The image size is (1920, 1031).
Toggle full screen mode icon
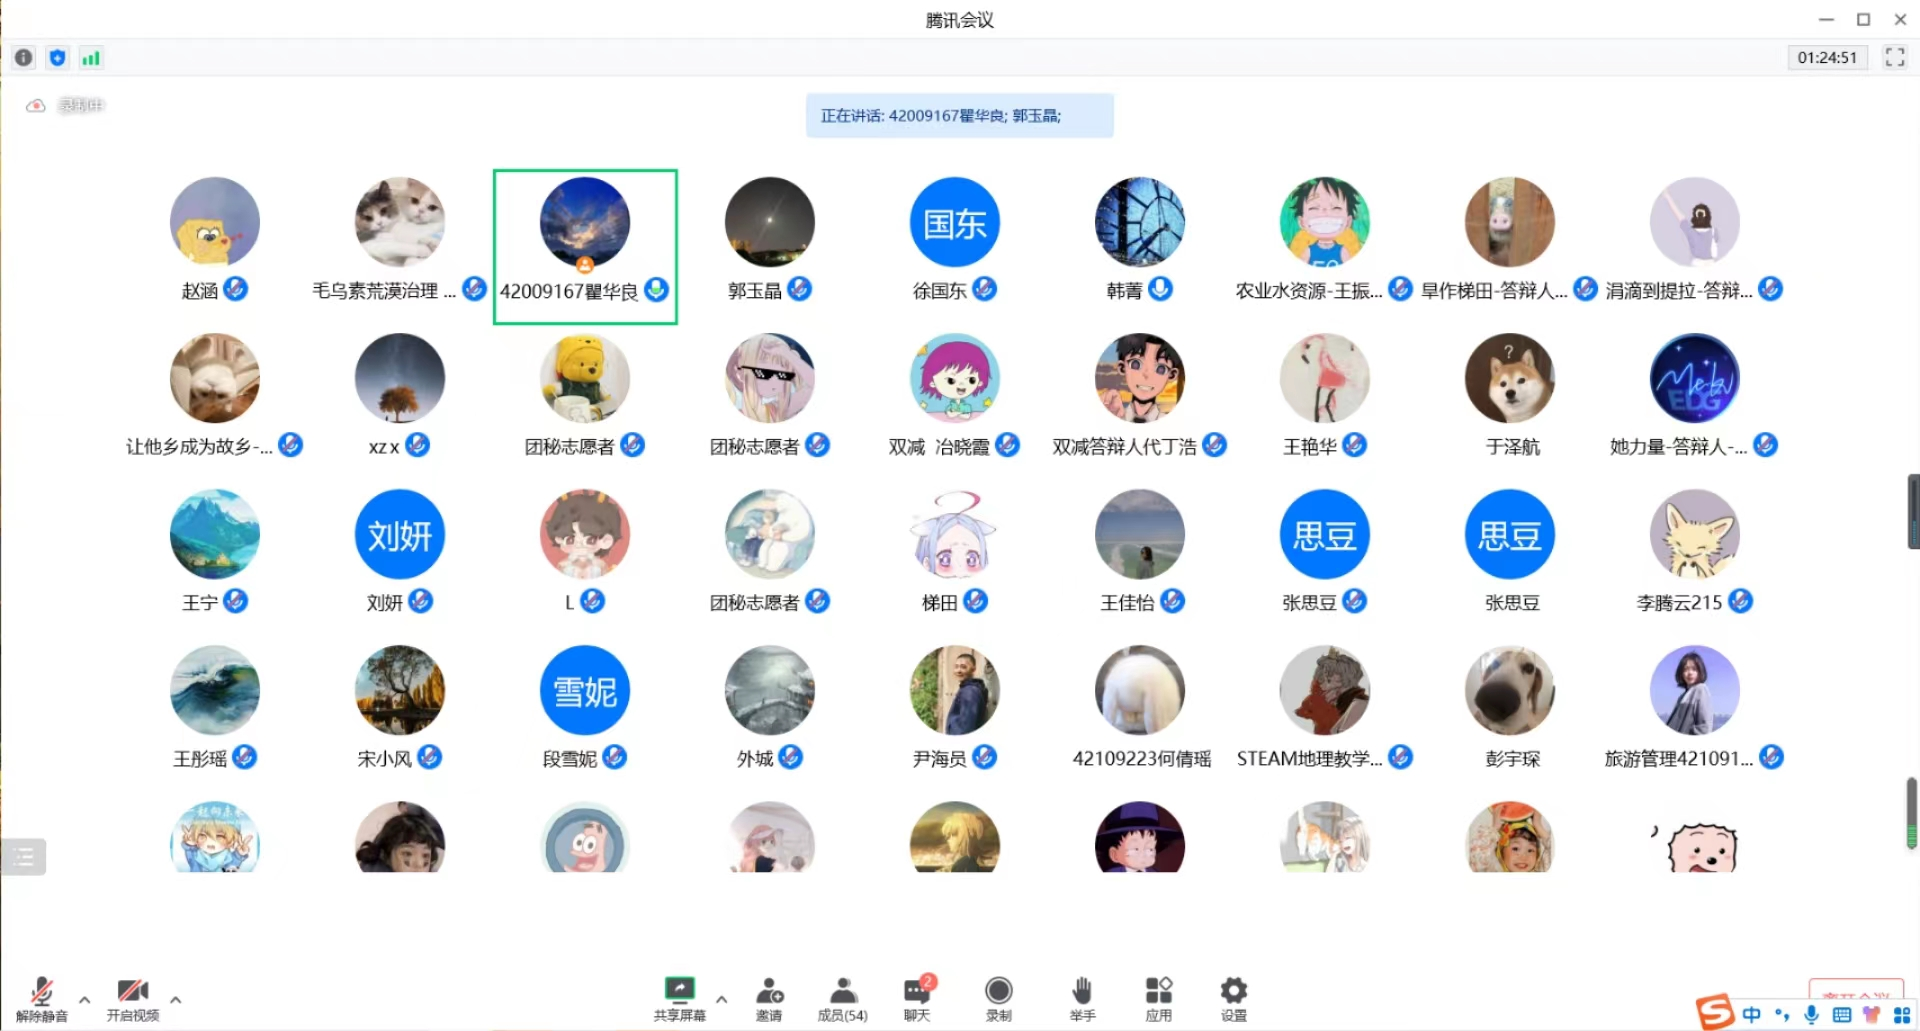click(x=1894, y=57)
